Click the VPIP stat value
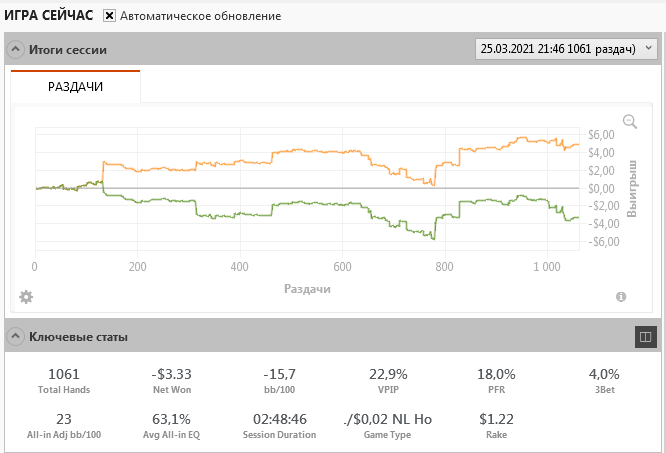Image resolution: width=666 pixels, height=453 pixels. click(x=388, y=374)
